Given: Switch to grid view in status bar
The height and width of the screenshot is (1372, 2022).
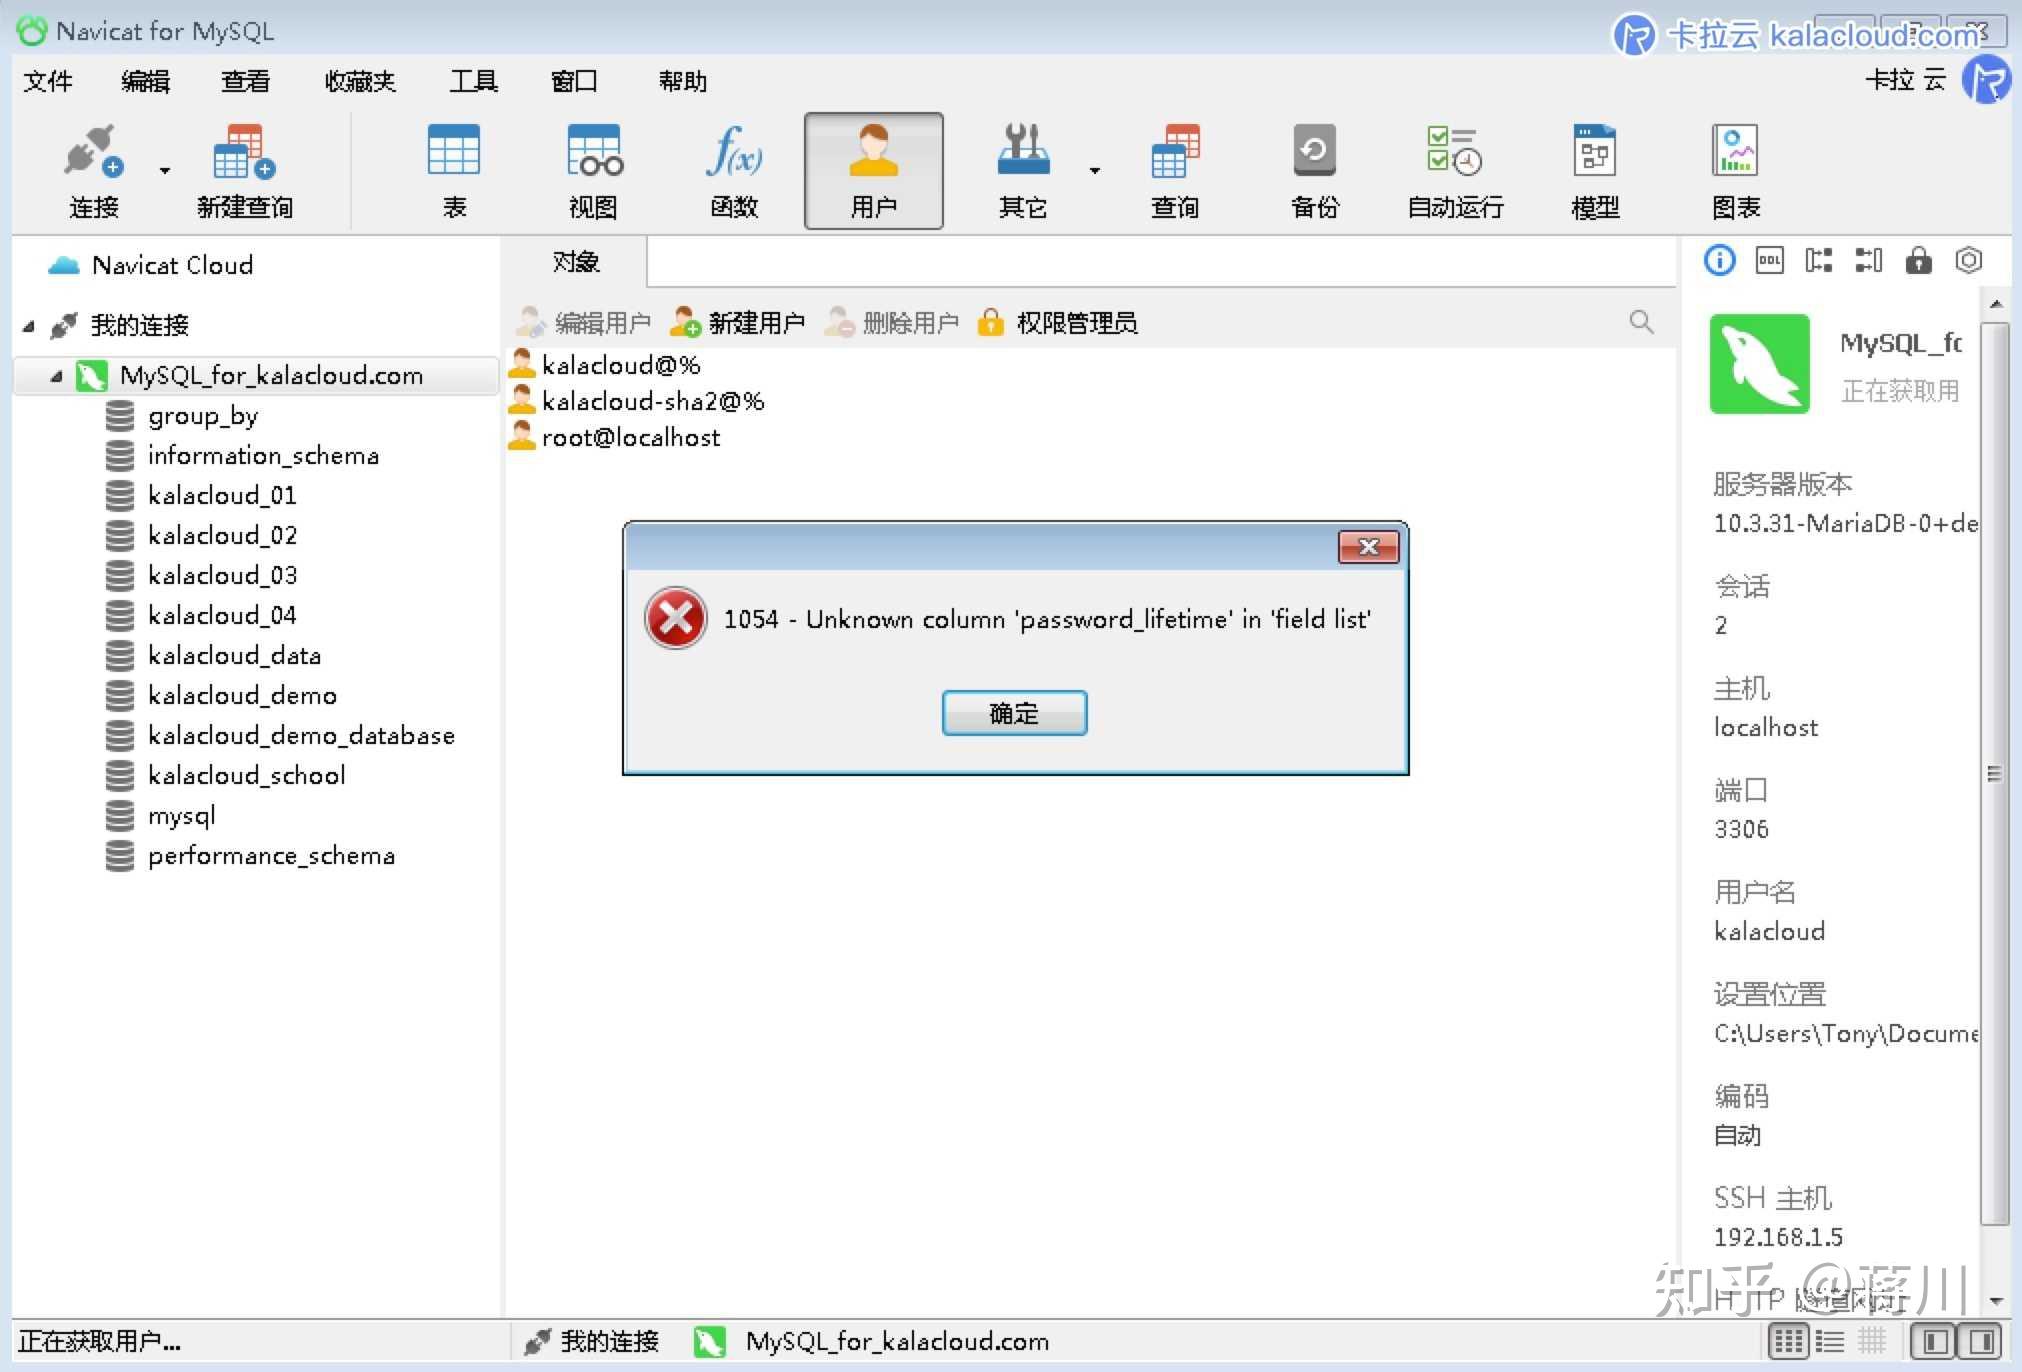Looking at the screenshot, I should click(1788, 1341).
